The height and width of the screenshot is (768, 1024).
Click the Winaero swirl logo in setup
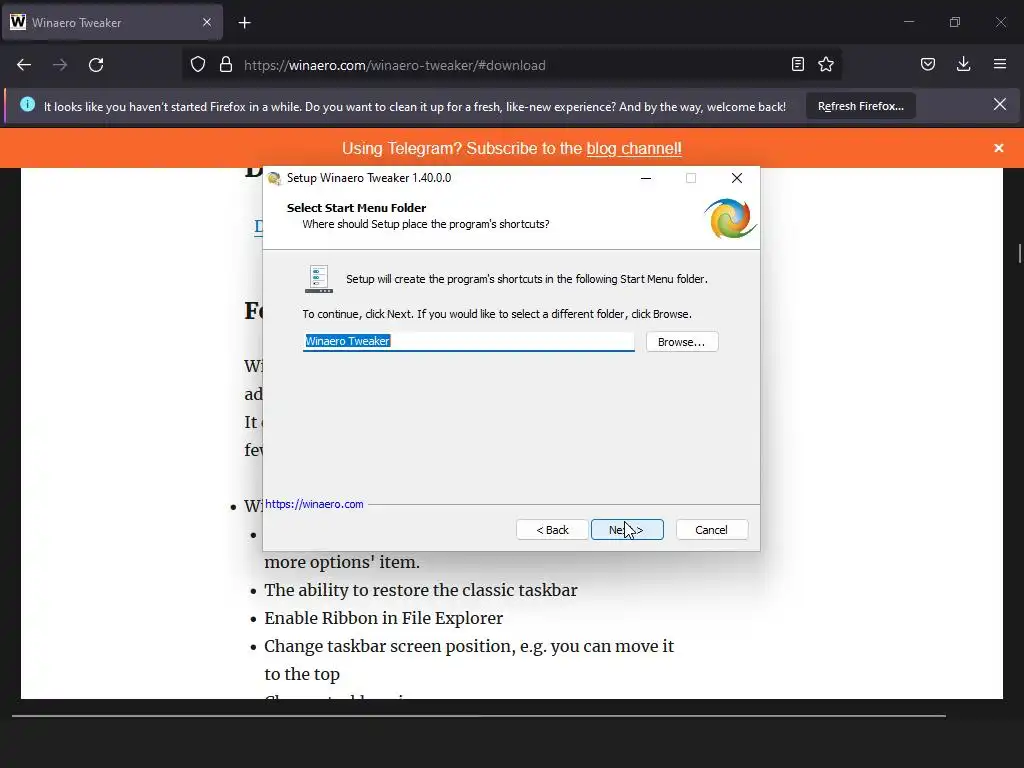[x=729, y=218]
